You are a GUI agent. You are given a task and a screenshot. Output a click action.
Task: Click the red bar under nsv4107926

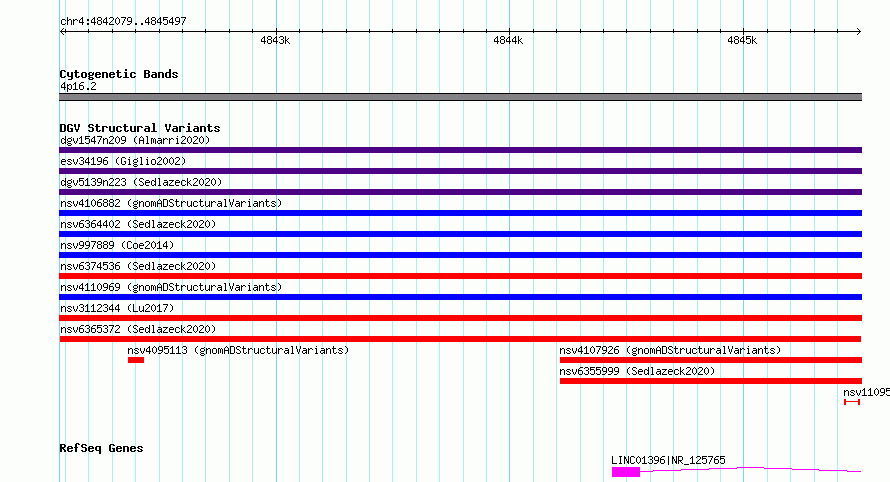pyautogui.click(x=711, y=360)
